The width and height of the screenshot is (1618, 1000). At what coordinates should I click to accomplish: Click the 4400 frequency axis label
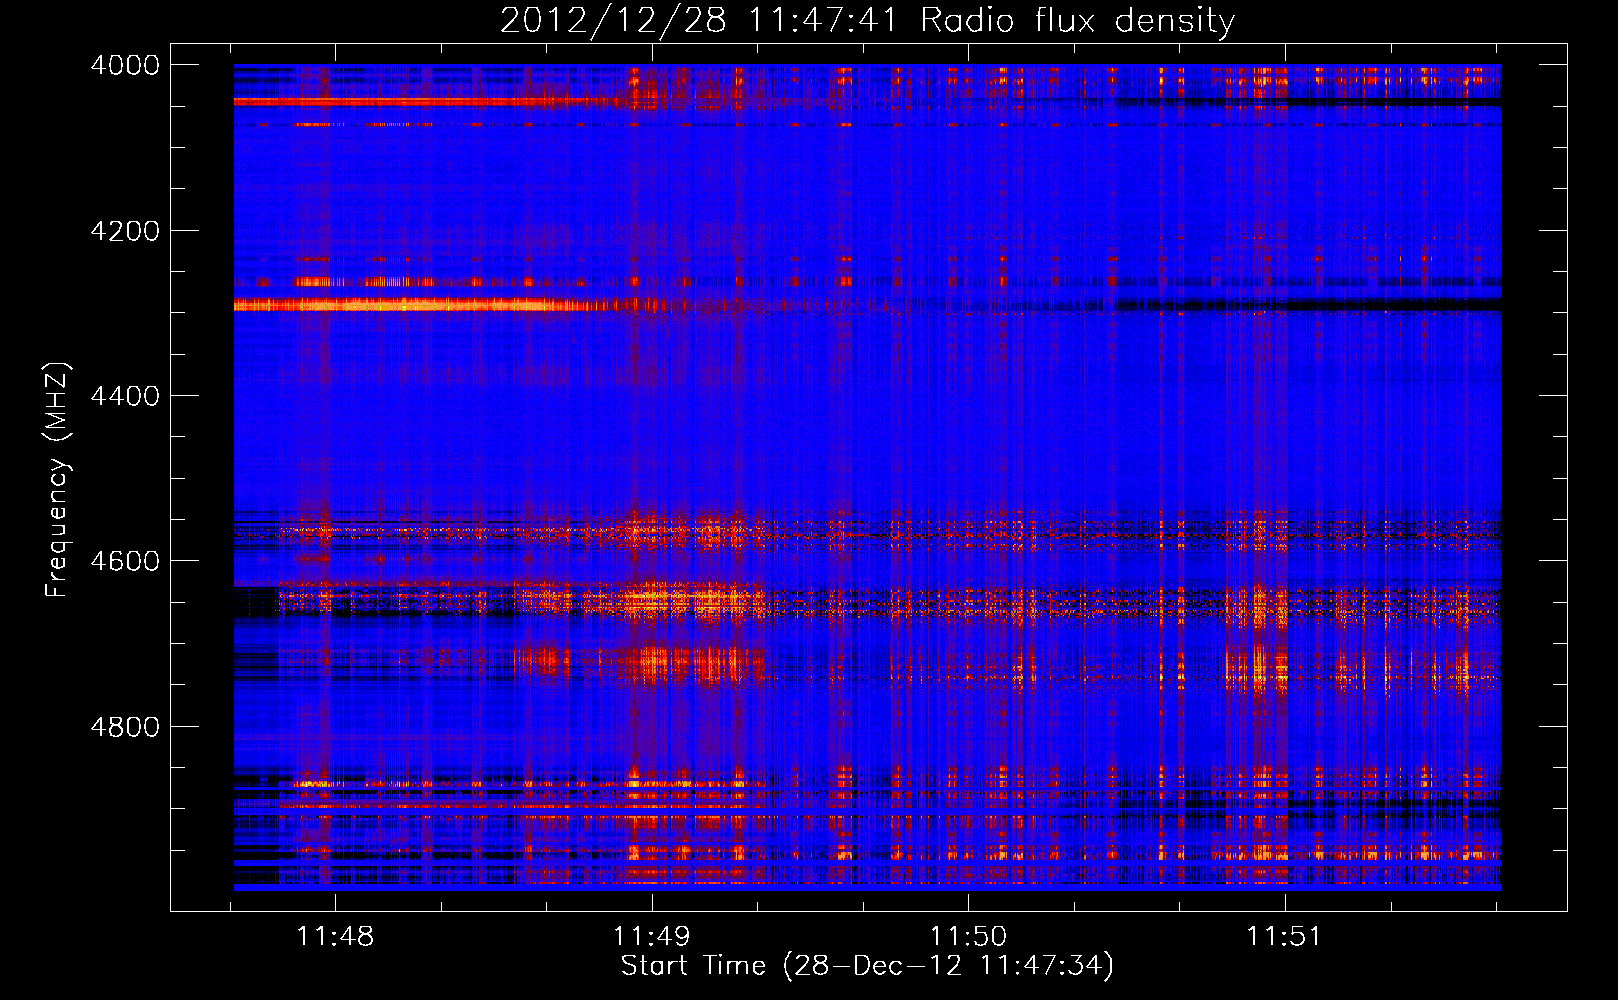pos(125,396)
